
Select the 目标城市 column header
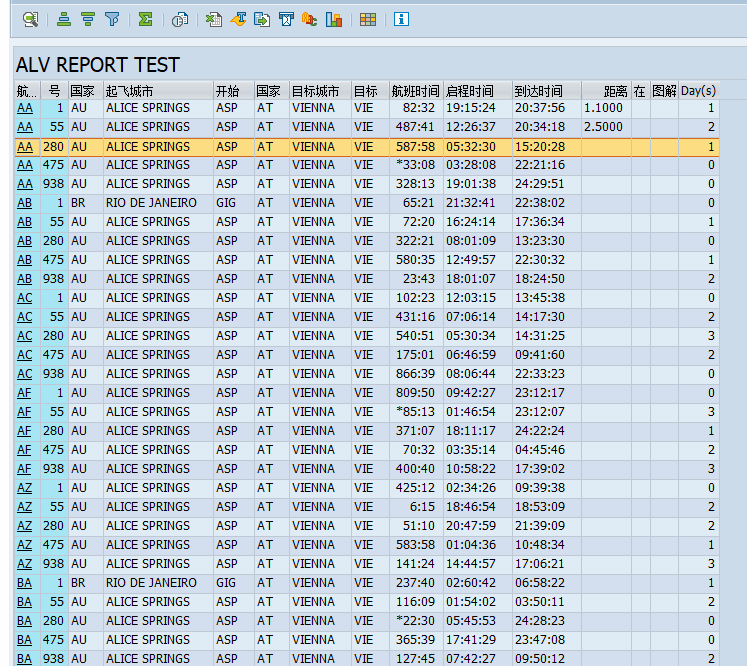[320, 91]
